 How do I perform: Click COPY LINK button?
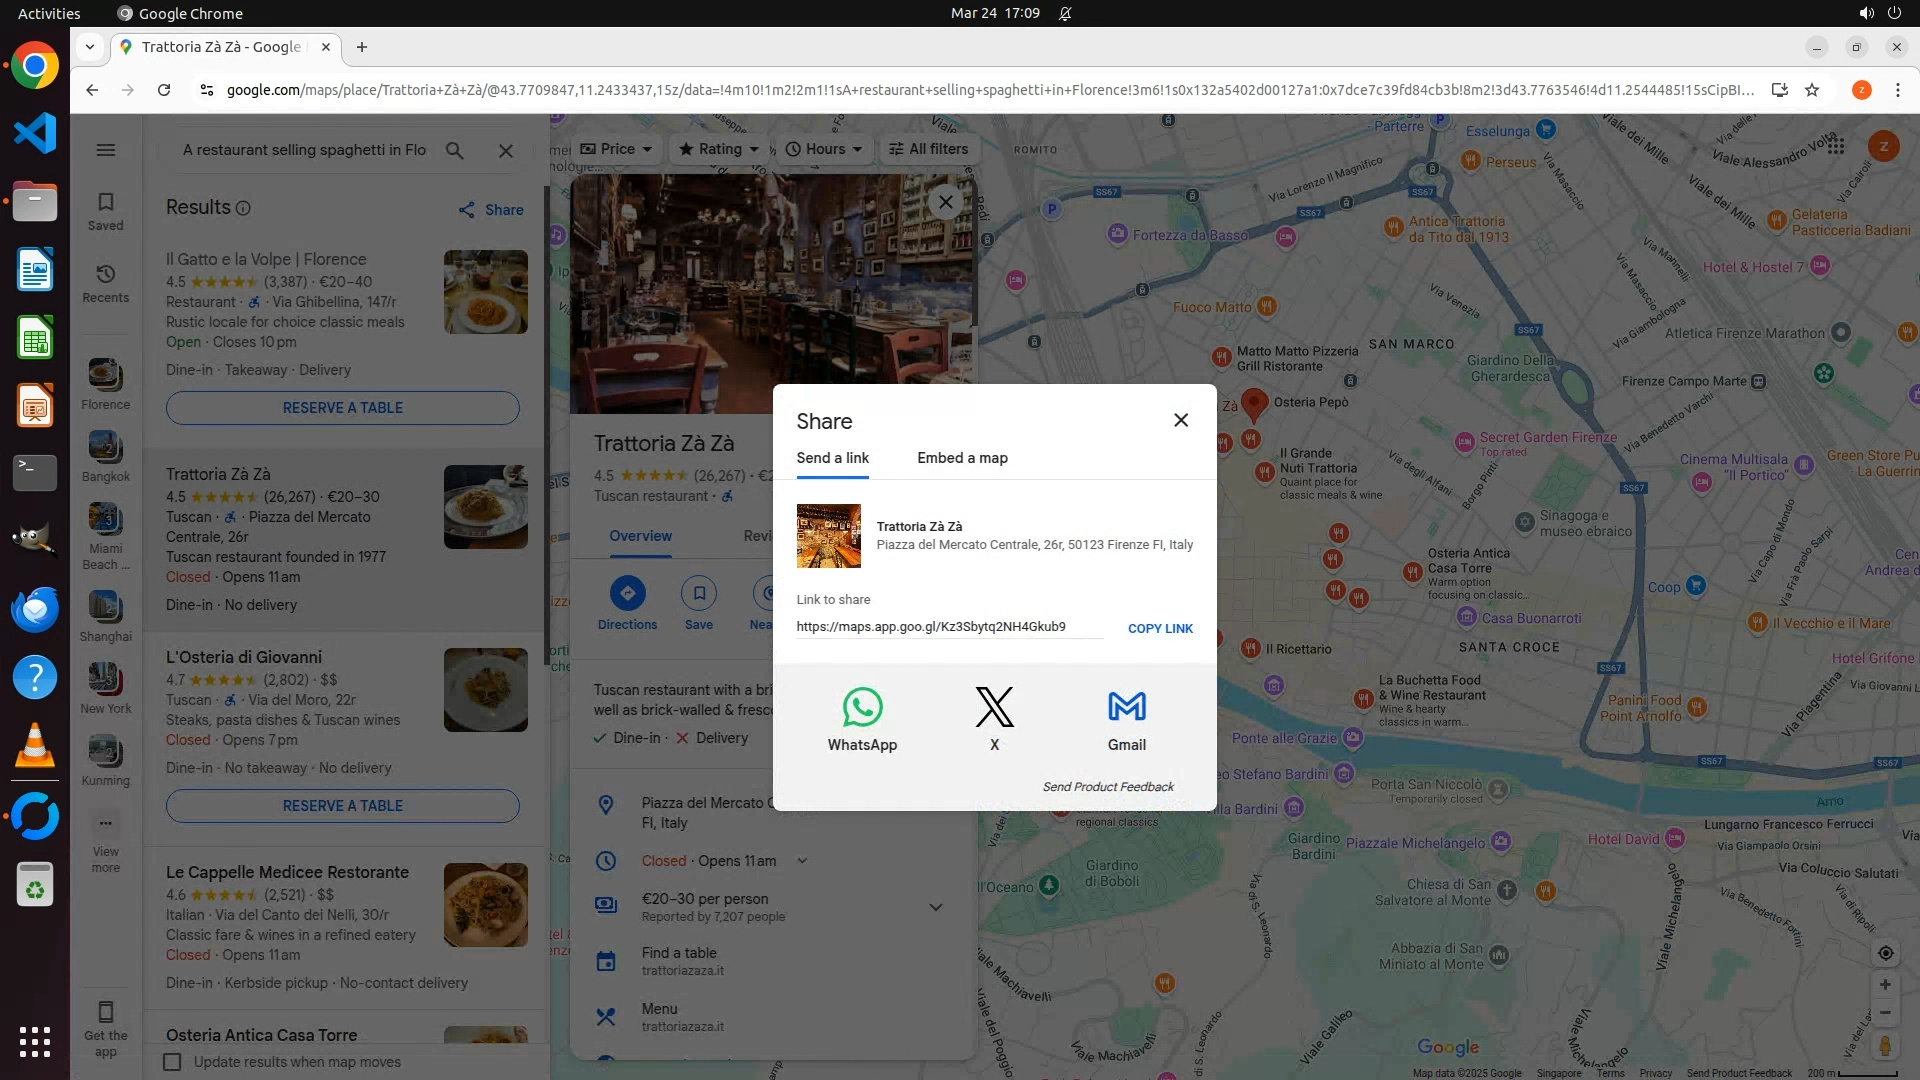click(1160, 628)
